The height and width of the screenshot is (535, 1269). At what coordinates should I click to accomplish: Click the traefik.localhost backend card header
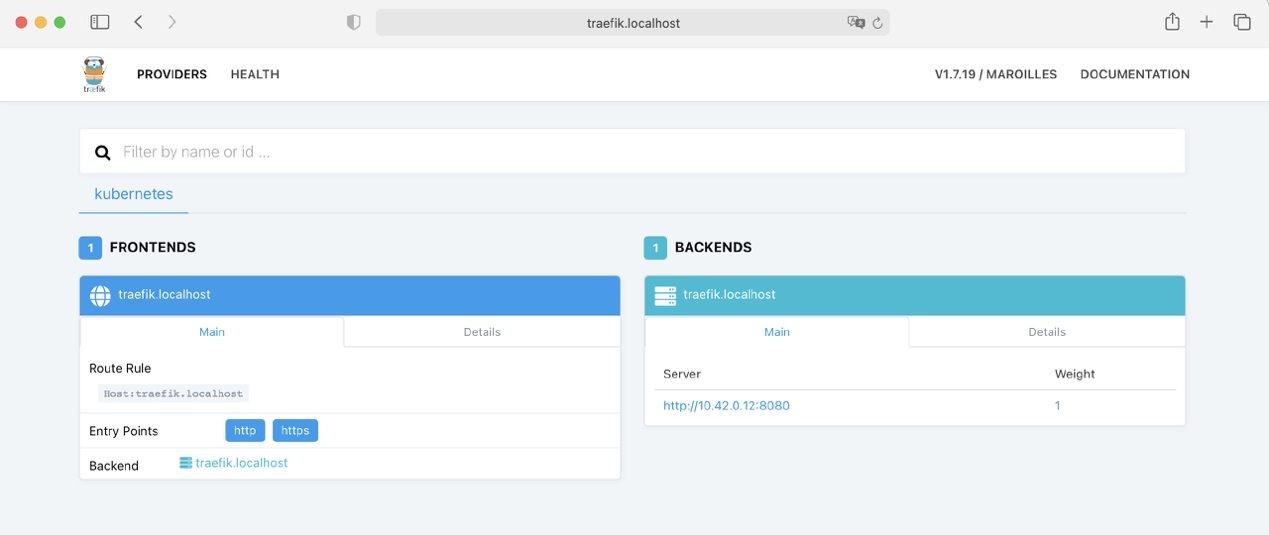[x=915, y=296]
